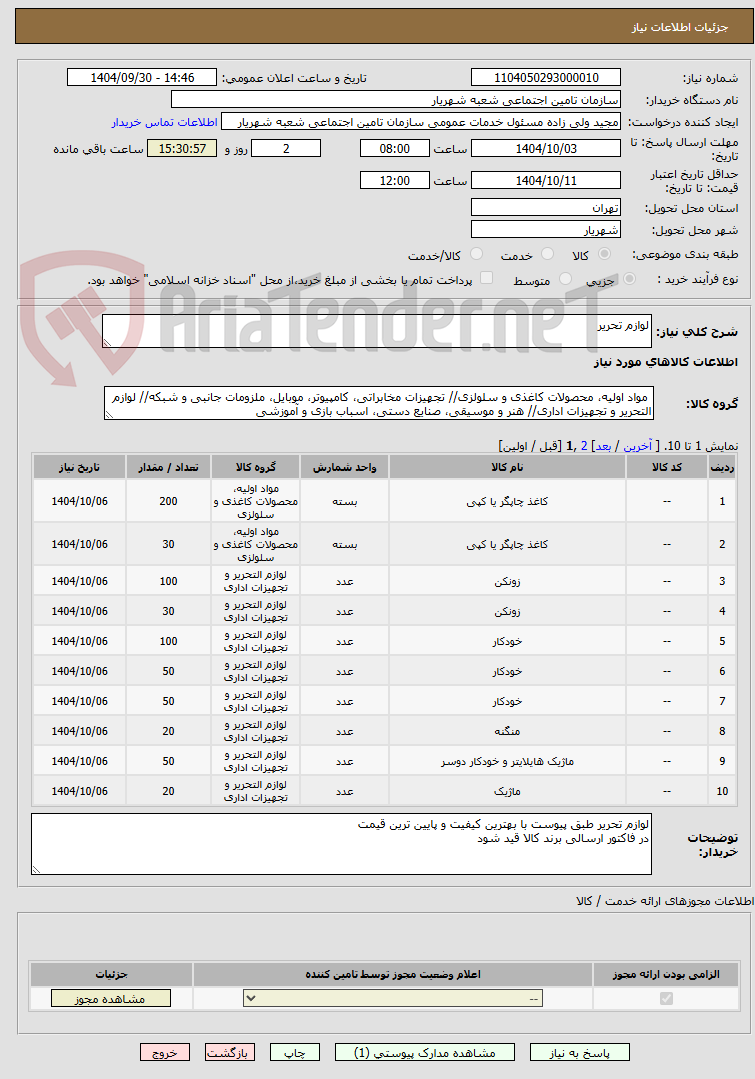
Task: Click unit بسته in row 2
Action: (344, 544)
